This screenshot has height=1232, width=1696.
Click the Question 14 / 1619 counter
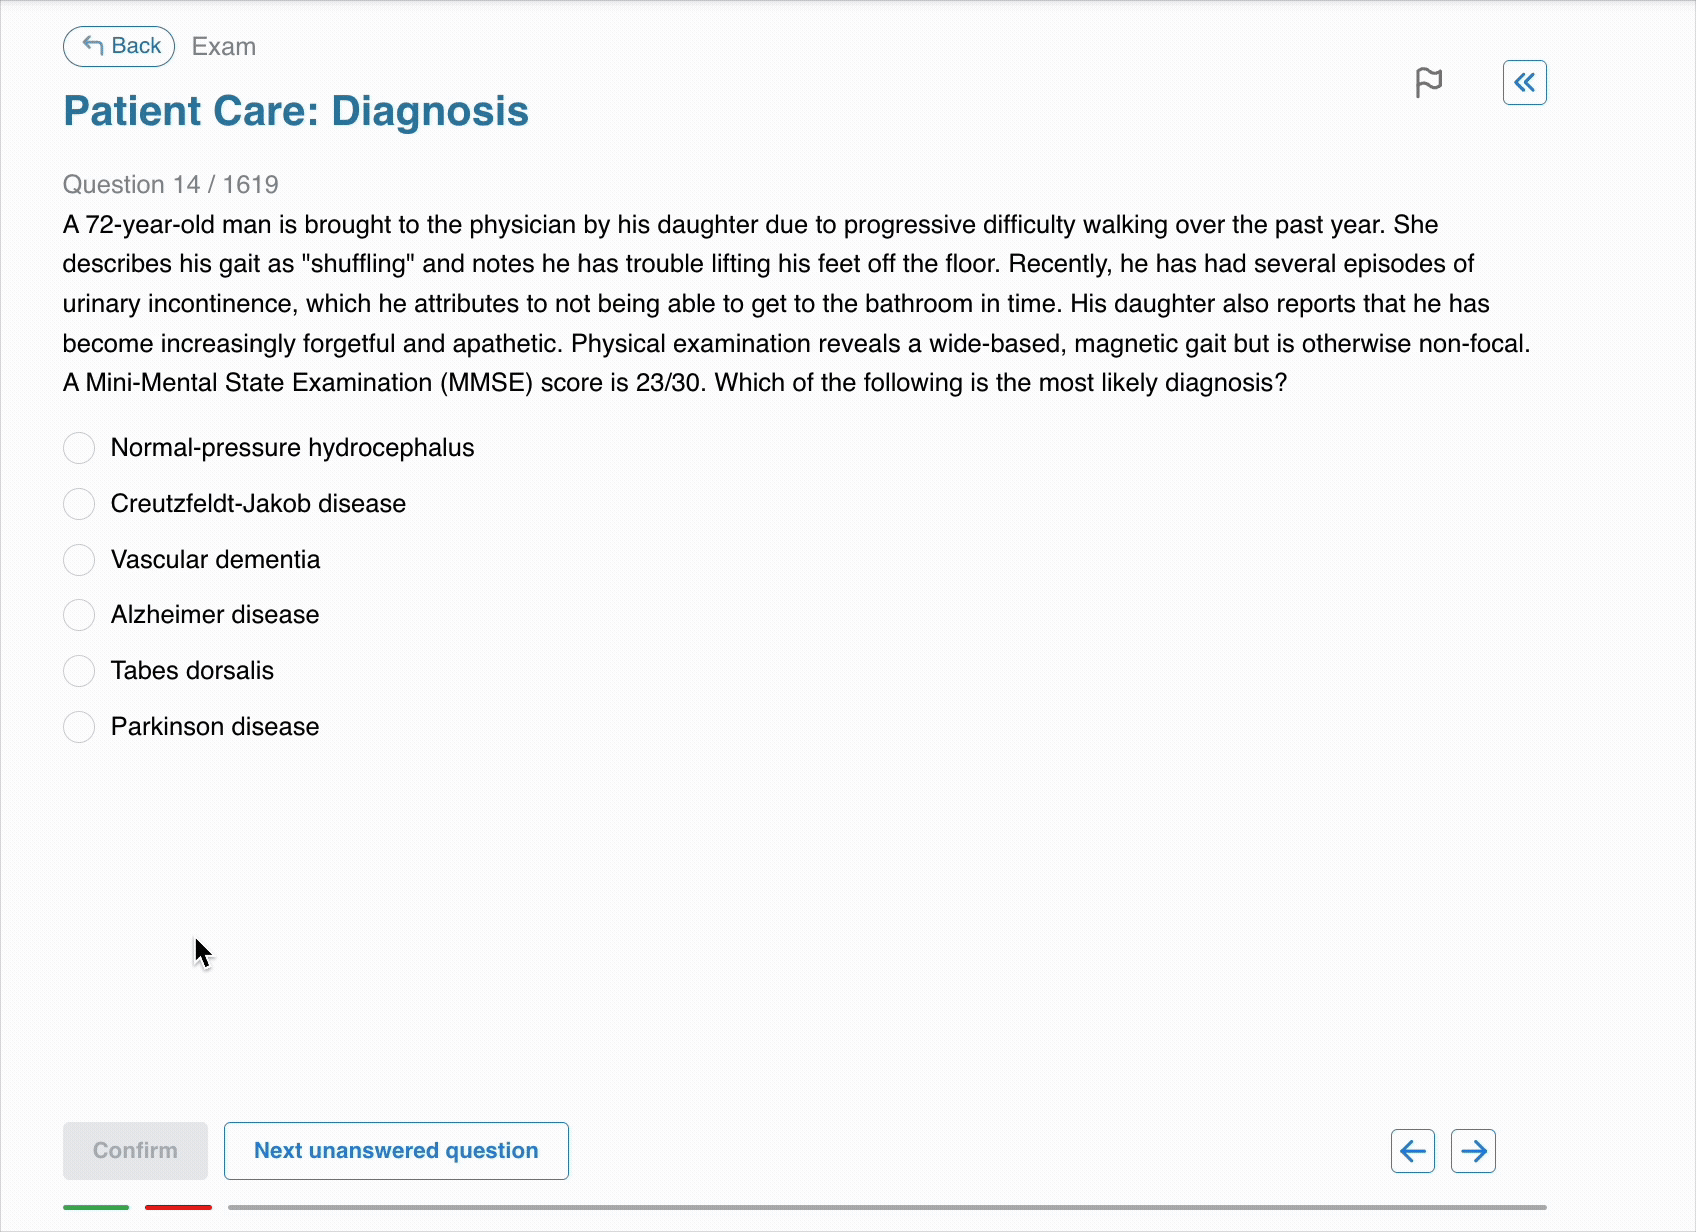pyautogui.click(x=171, y=185)
